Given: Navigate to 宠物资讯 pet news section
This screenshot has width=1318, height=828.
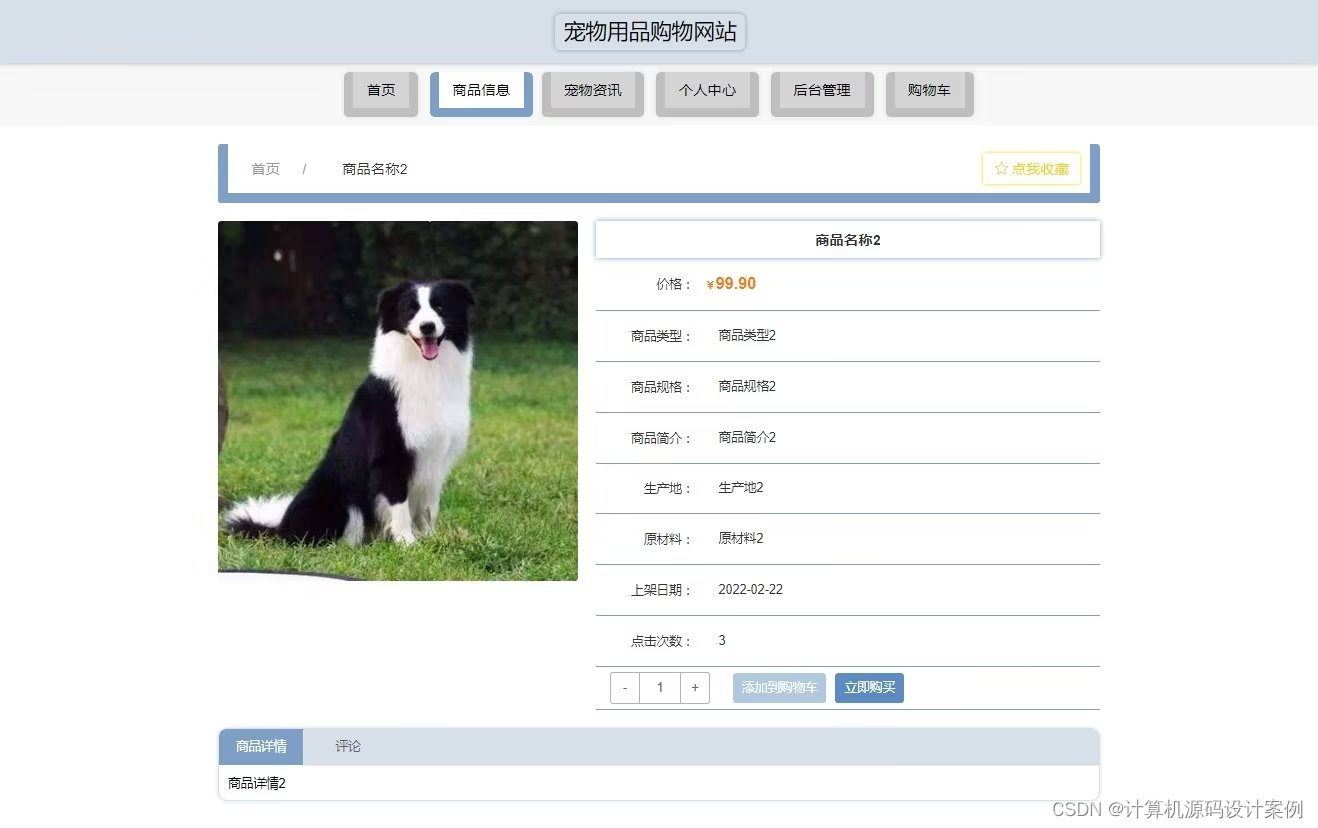Looking at the screenshot, I should [x=592, y=91].
